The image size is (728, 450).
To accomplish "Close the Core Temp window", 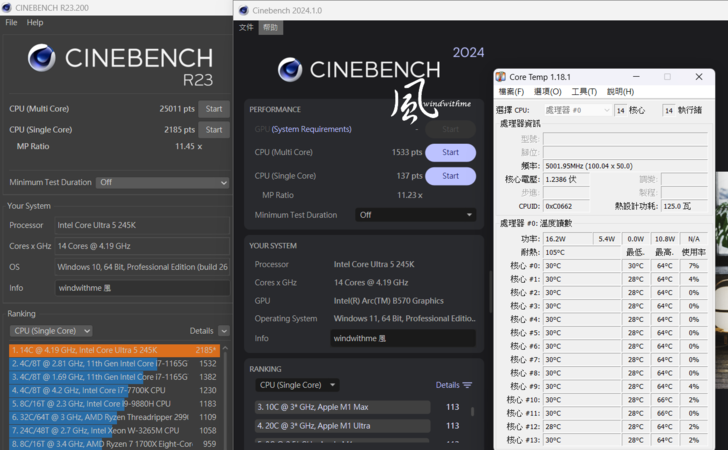I will [699, 76].
